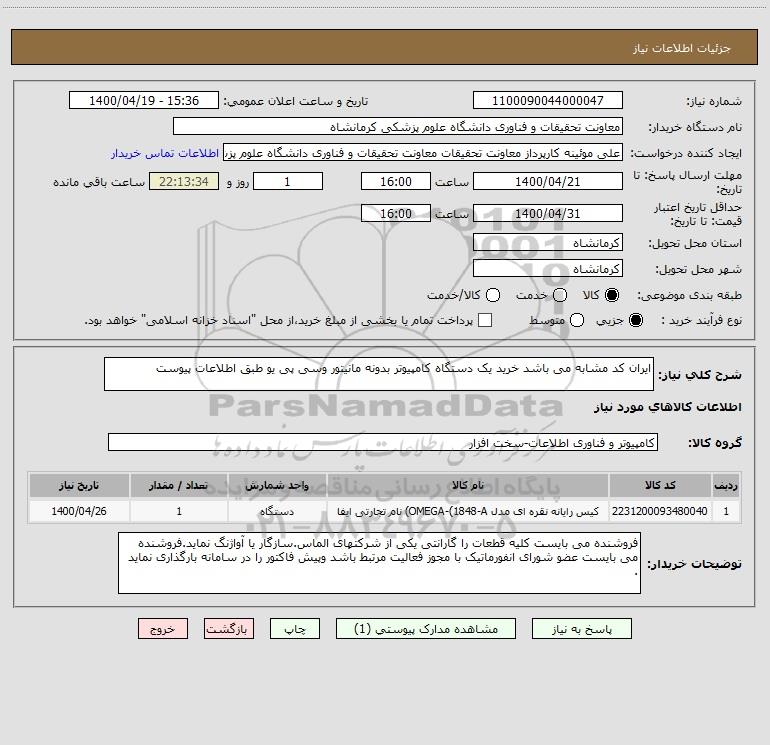
Task: Click the چاپ print button
Action: pyautogui.click(x=295, y=629)
